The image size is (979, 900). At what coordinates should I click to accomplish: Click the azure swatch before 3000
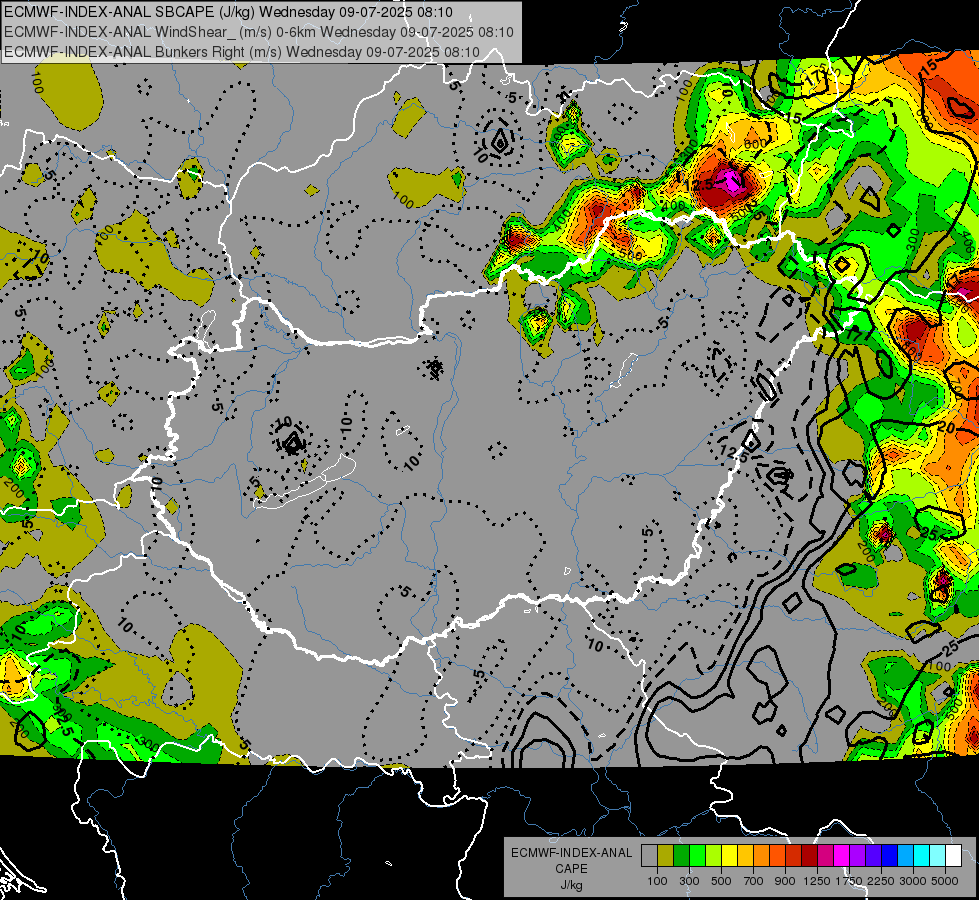pyautogui.click(x=905, y=856)
